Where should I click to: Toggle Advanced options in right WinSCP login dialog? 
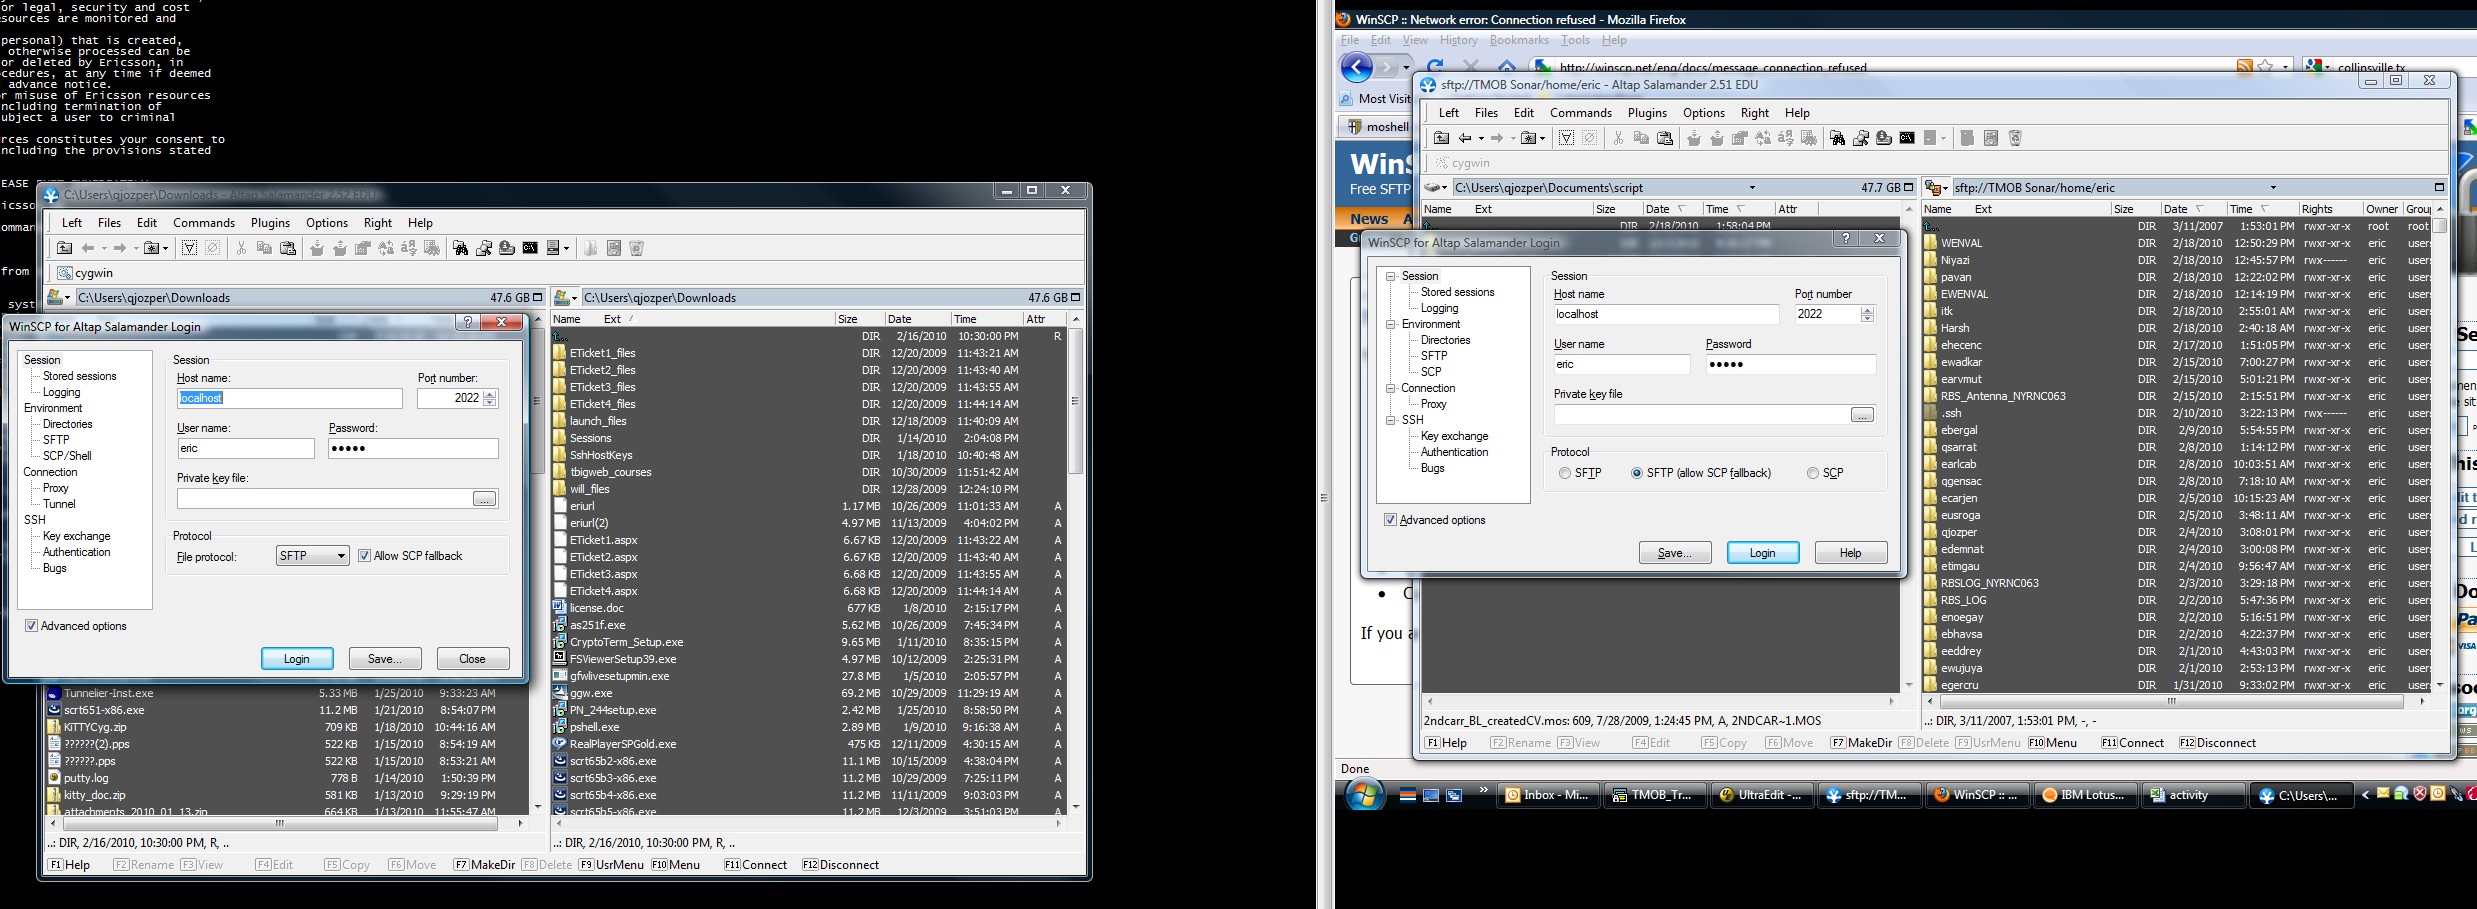coord(1390,520)
